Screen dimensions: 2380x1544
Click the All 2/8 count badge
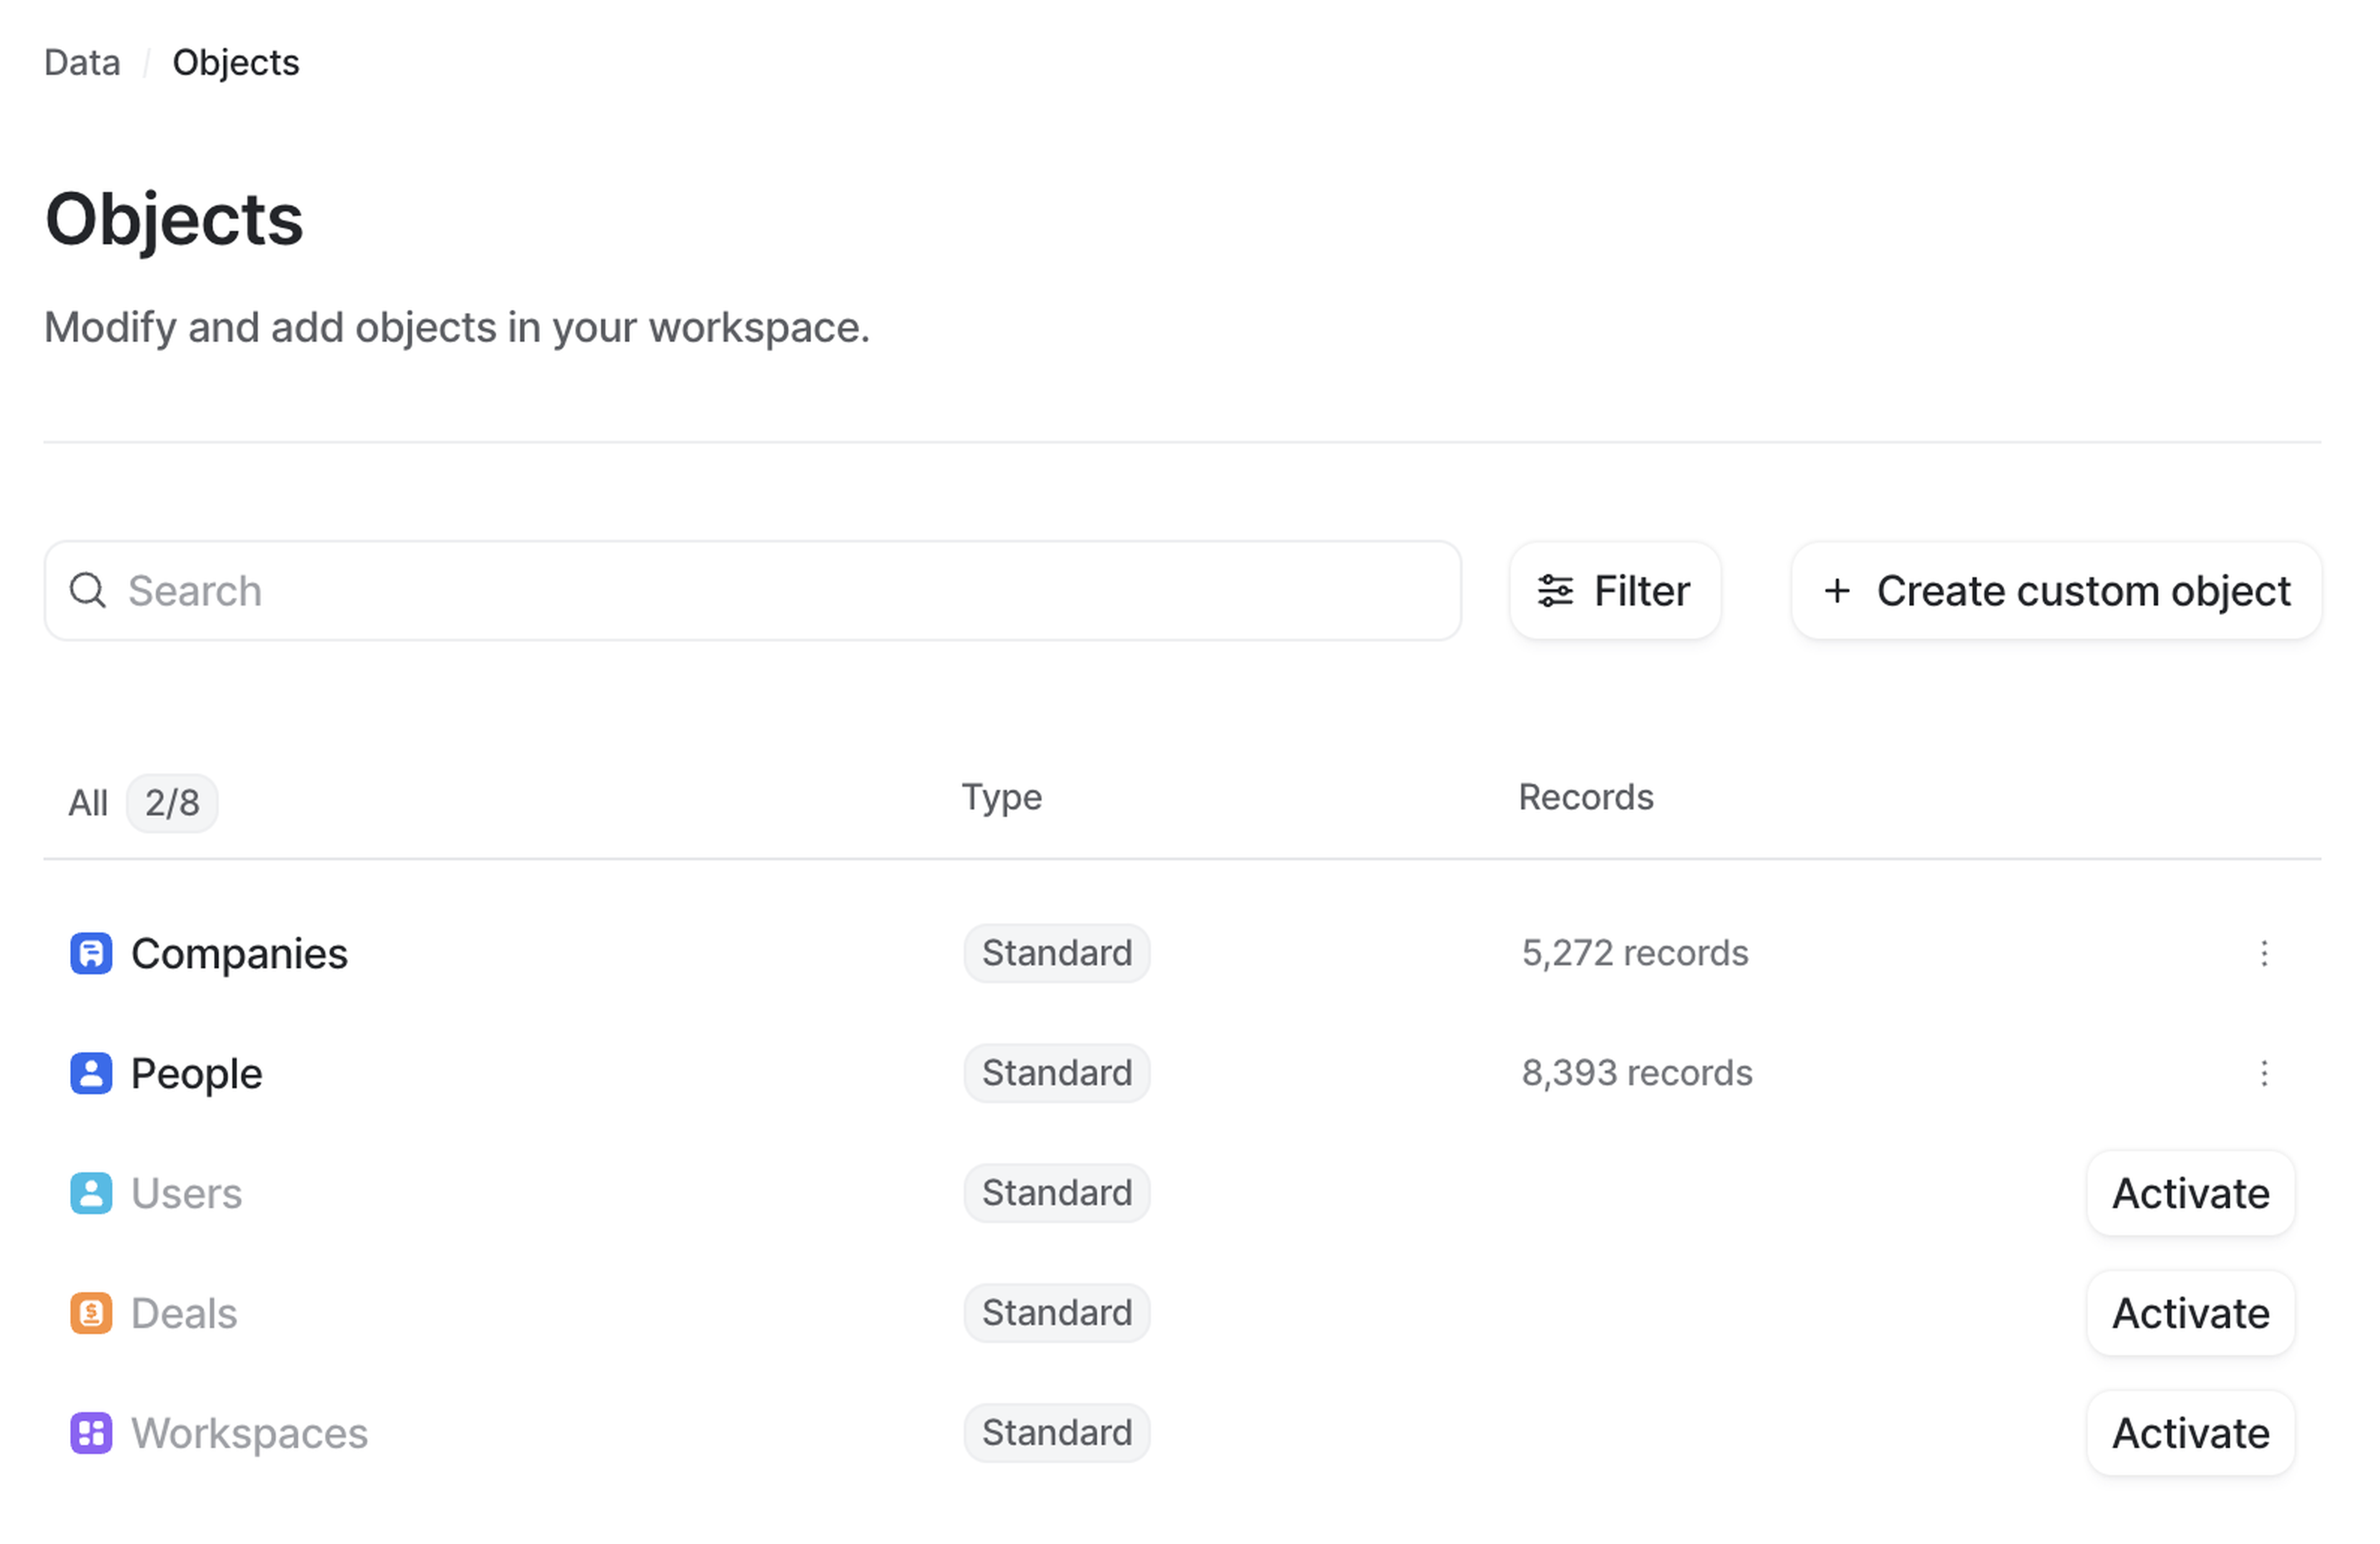click(x=172, y=803)
